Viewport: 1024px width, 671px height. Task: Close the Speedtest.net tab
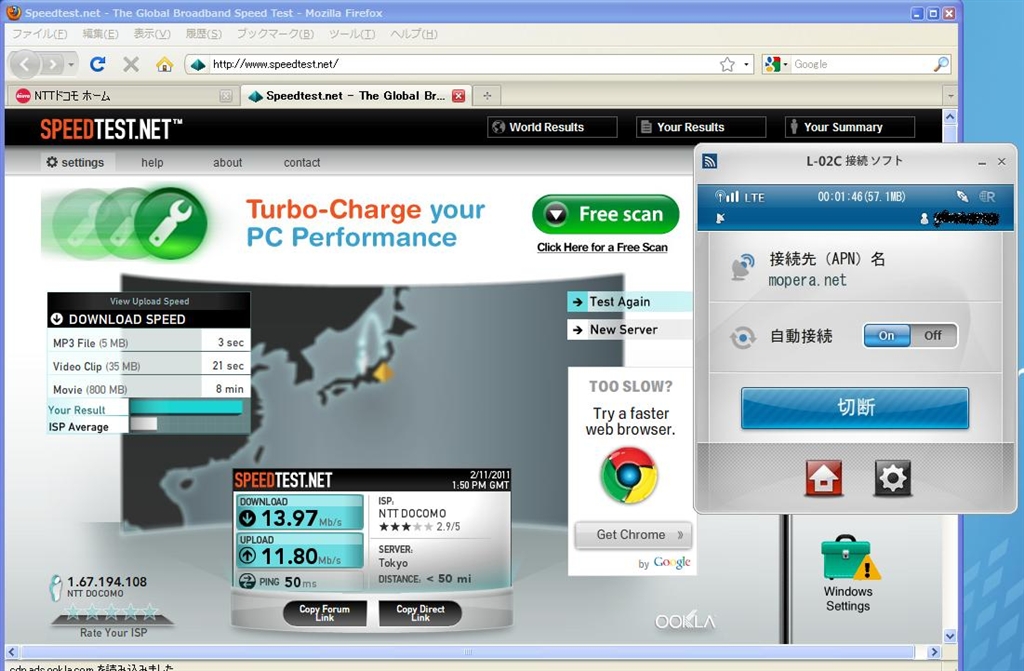pyautogui.click(x=458, y=95)
